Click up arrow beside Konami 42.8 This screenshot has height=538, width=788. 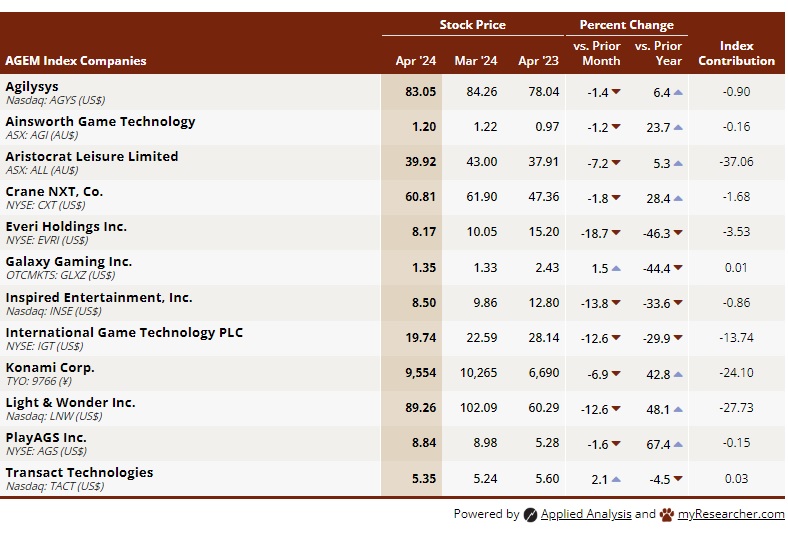pyautogui.click(x=678, y=374)
